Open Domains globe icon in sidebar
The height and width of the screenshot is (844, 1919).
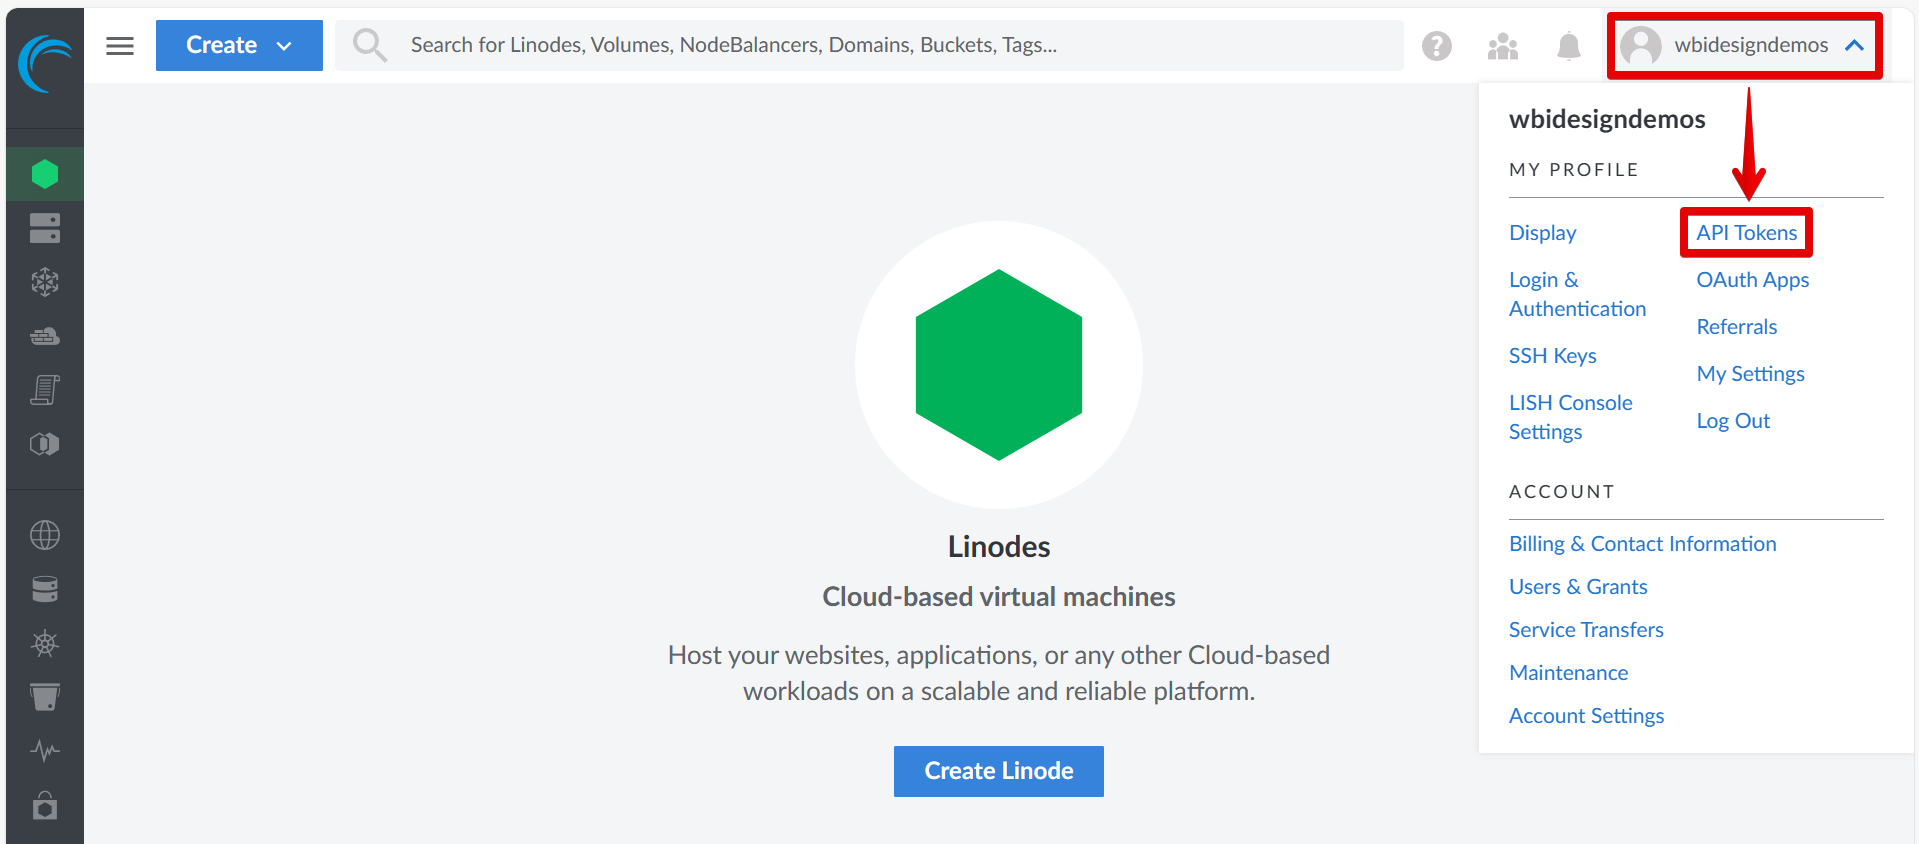(45, 535)
